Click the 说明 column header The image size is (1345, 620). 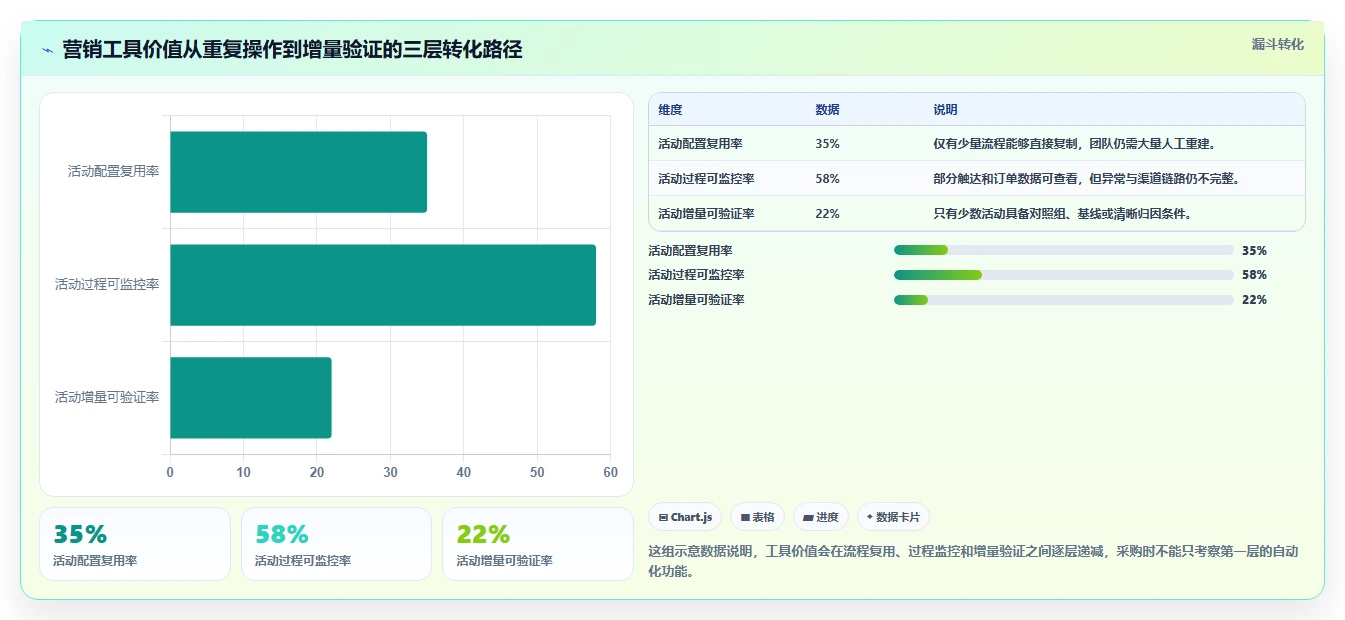pos(945,110)
